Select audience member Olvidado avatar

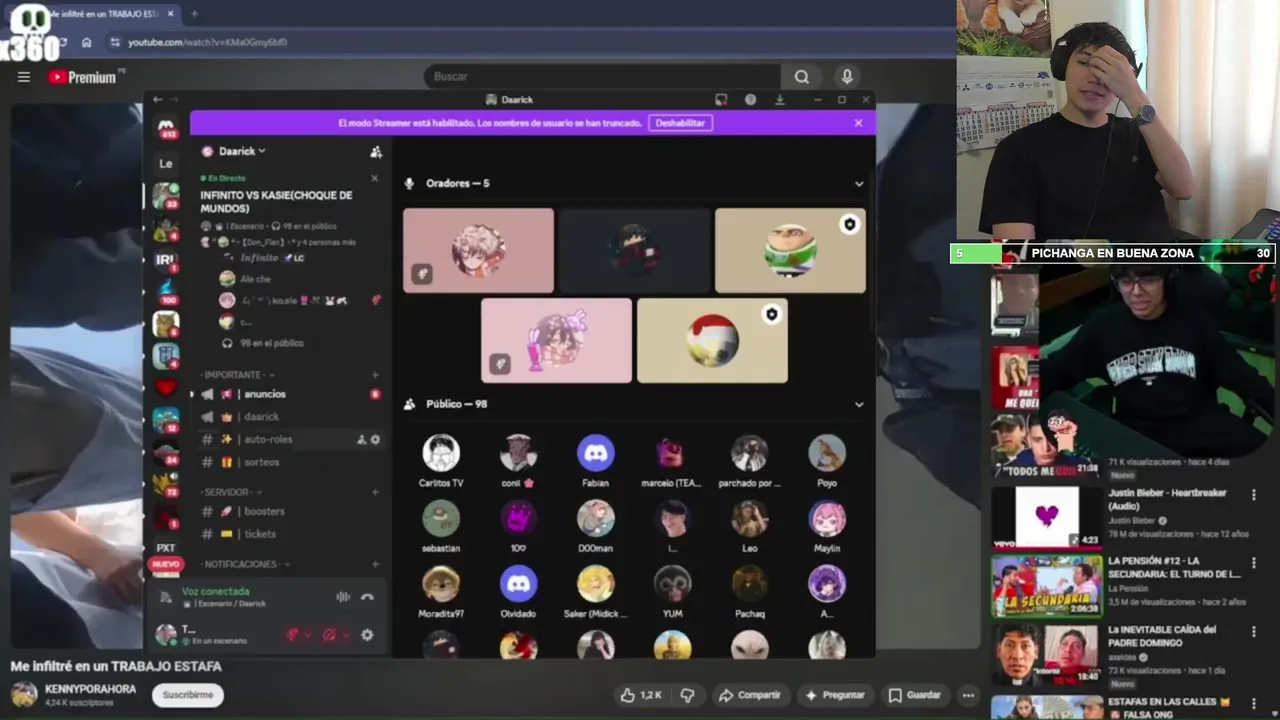(518, 584)
